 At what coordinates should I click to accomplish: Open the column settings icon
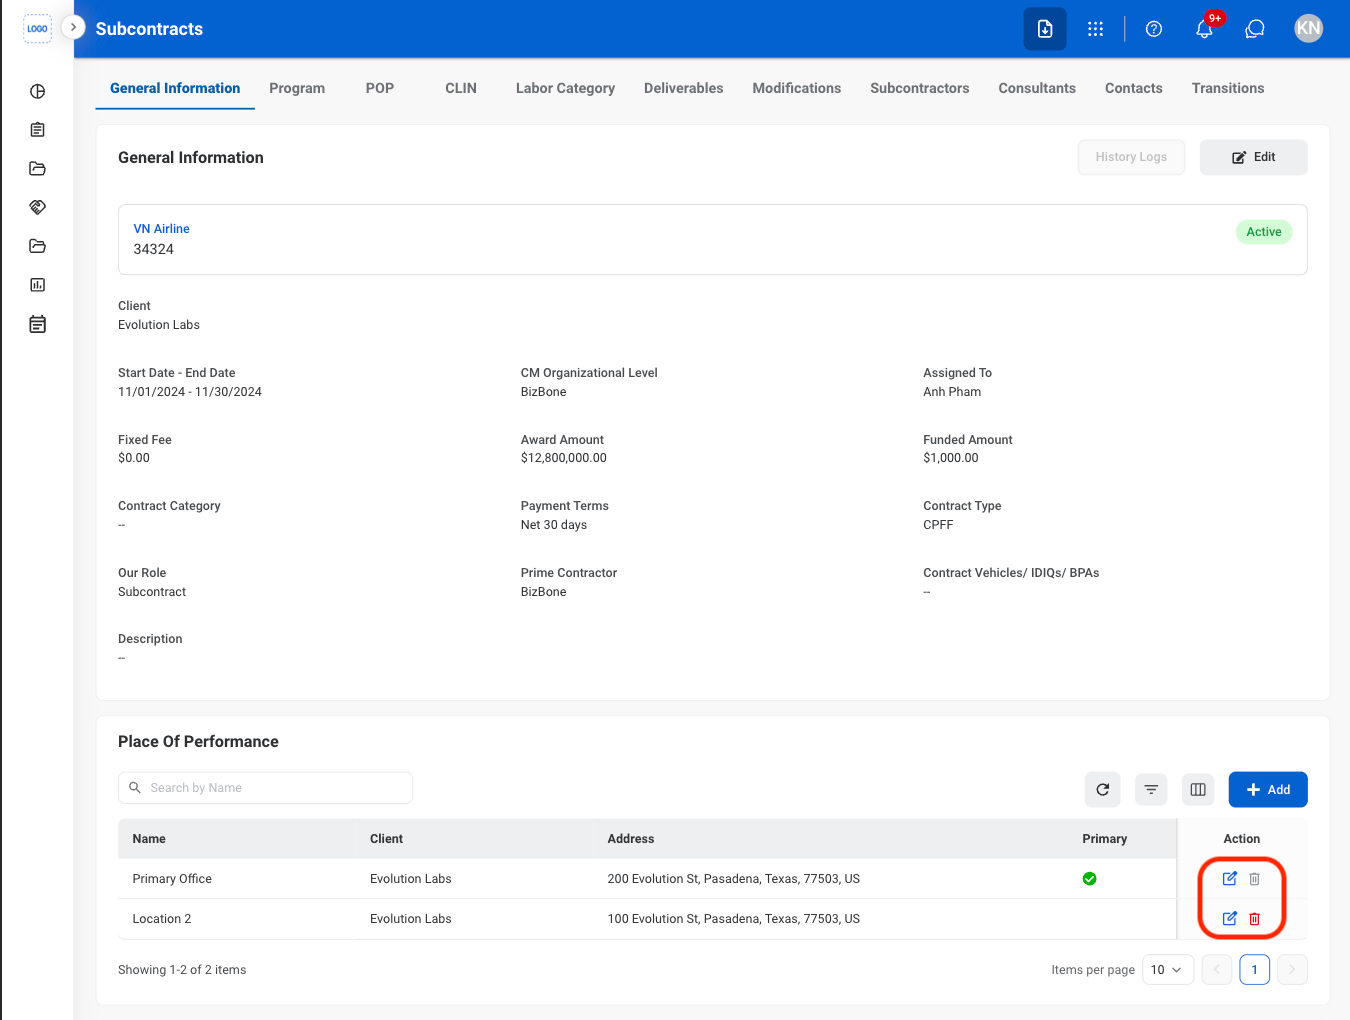coord(1198,789)
